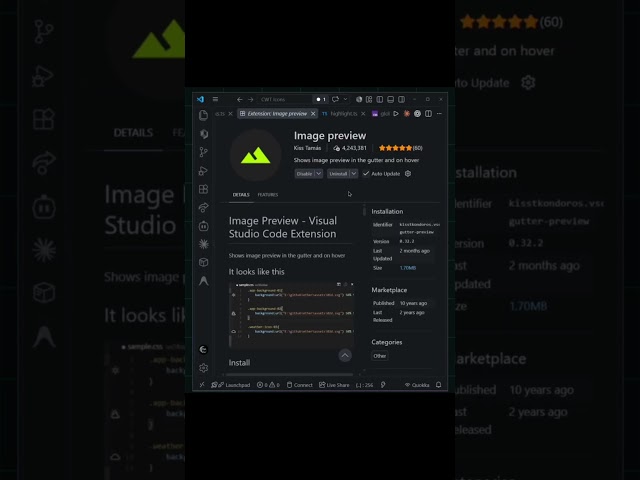This screenshot has height=480, width=640.
Task: Click Launchpad in the status bar
Action: click(x=231, y=385)
